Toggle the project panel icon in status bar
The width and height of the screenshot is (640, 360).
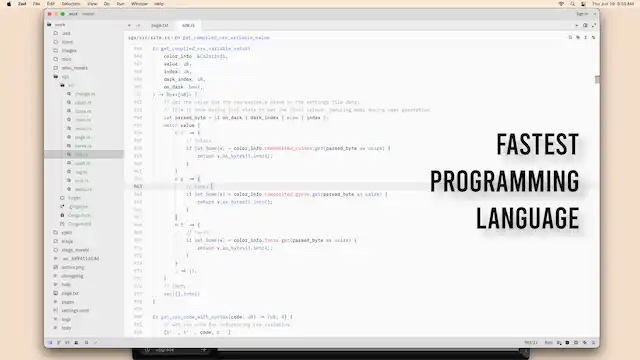pos(50,342)
